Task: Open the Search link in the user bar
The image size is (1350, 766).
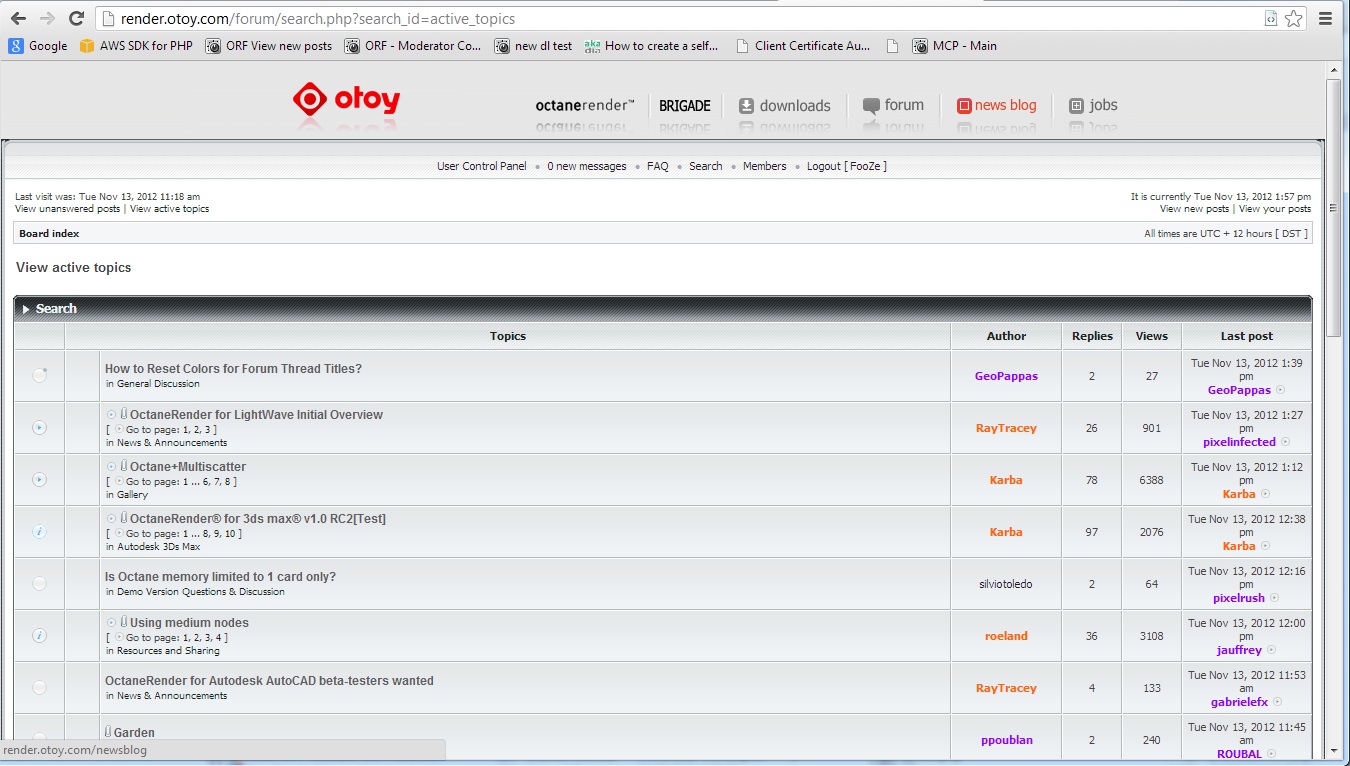Action: (705, 166)
